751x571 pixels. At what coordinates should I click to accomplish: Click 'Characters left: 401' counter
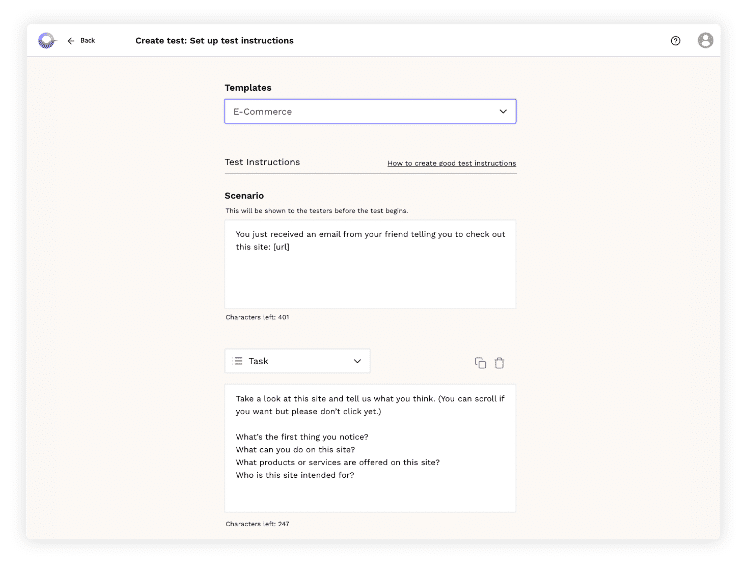pyautogui.click(x=257, y=317)
